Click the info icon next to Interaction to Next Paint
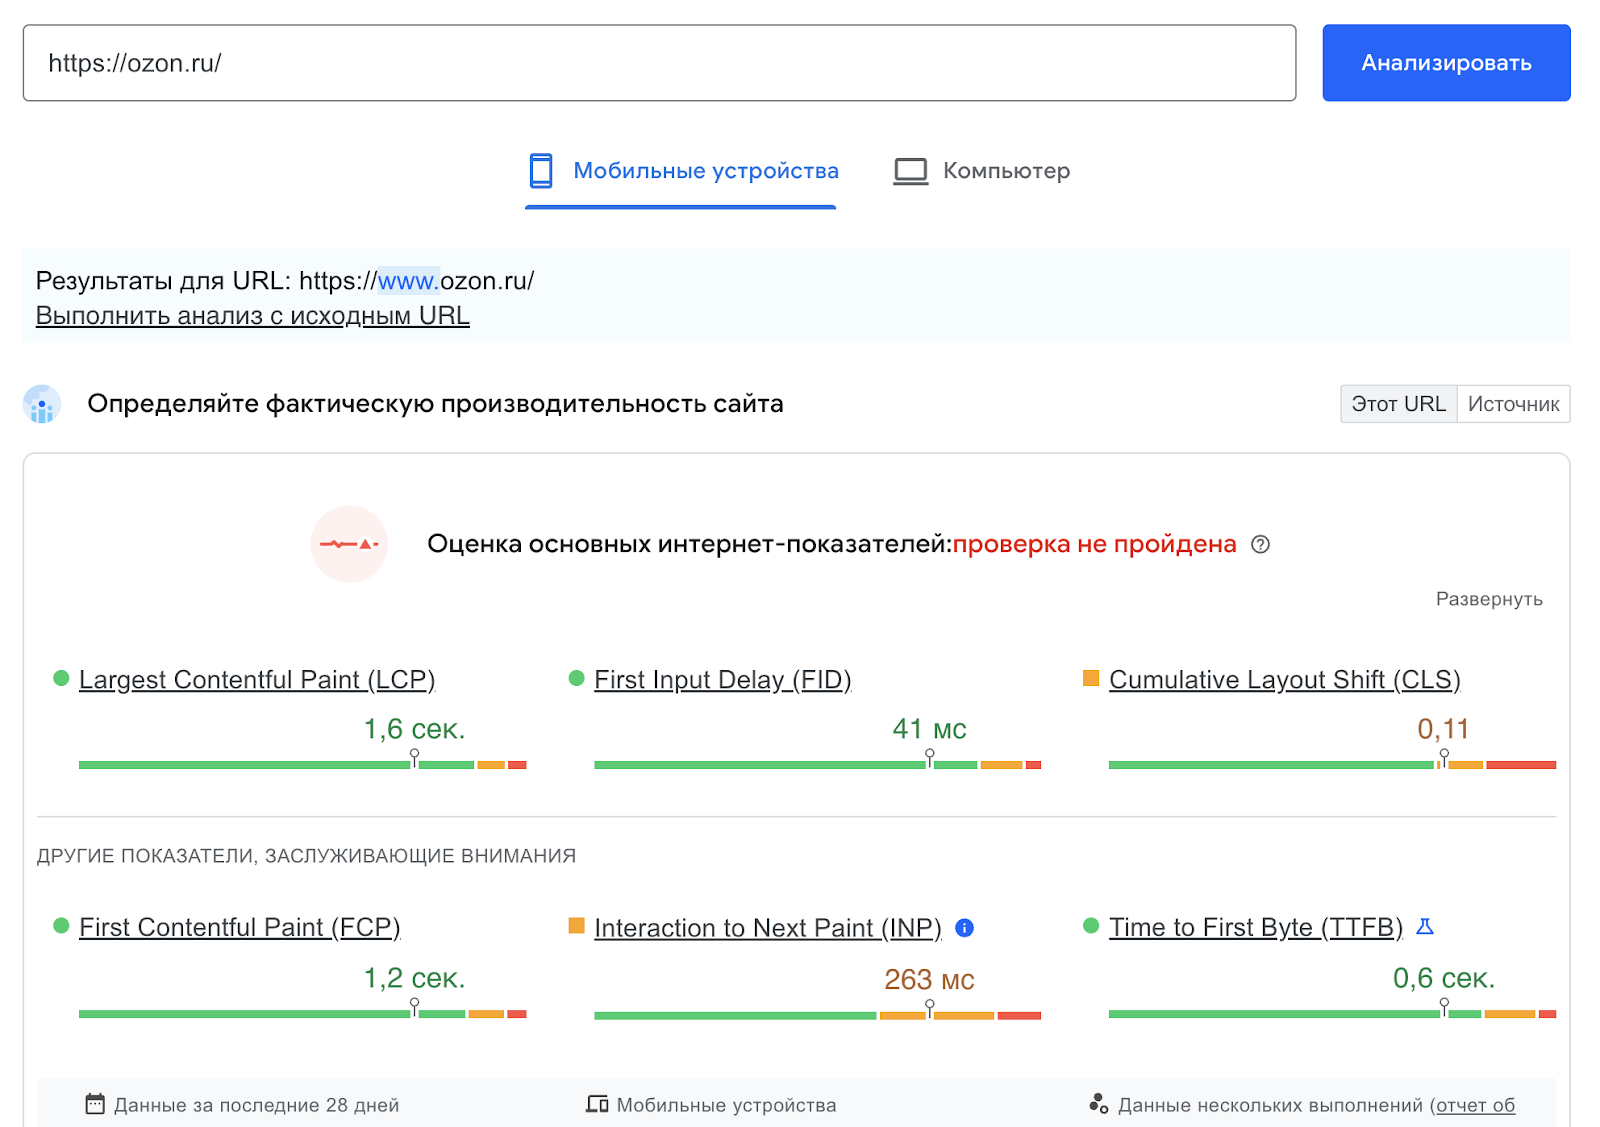Screen dimensions: 1600x1127 [x=963, y=928]
